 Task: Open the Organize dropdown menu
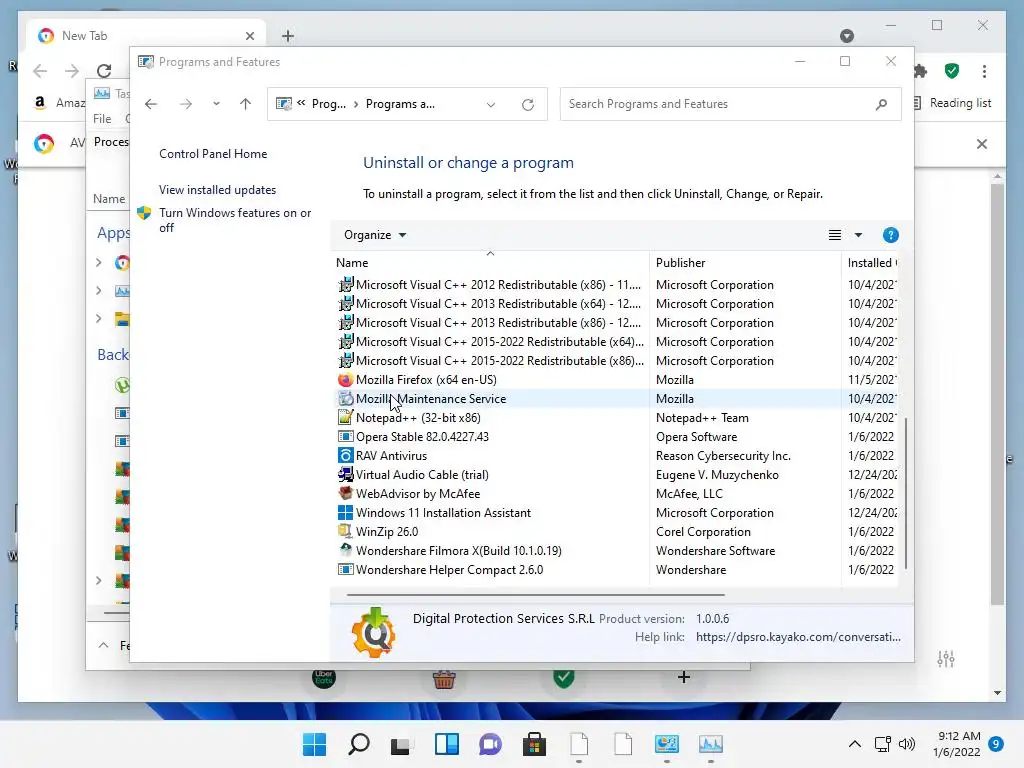tap(375, 235)
